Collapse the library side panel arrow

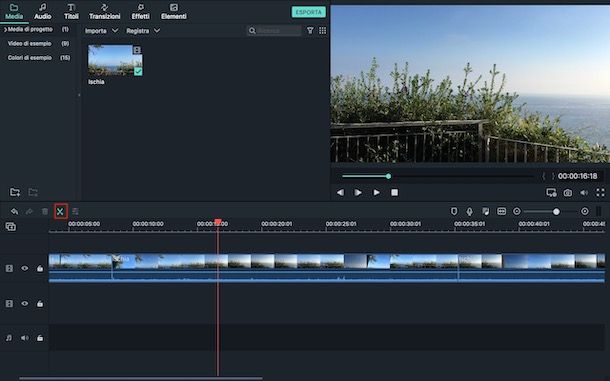79,95
